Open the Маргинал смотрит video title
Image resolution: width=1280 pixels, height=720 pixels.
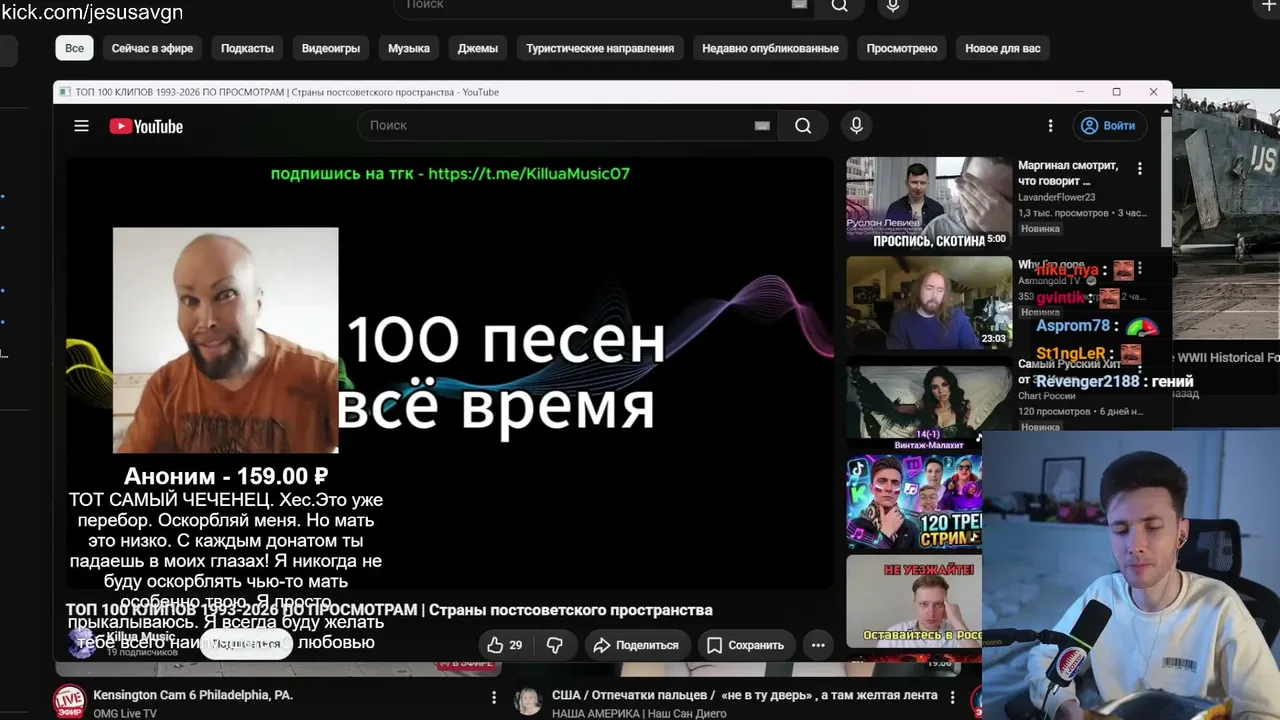[x=1068, y=173]
